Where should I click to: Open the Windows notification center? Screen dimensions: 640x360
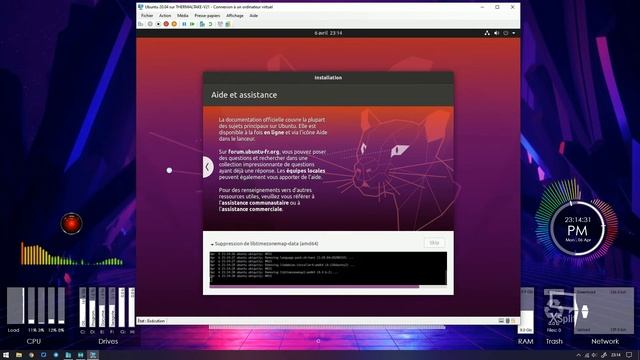point(629,355)
